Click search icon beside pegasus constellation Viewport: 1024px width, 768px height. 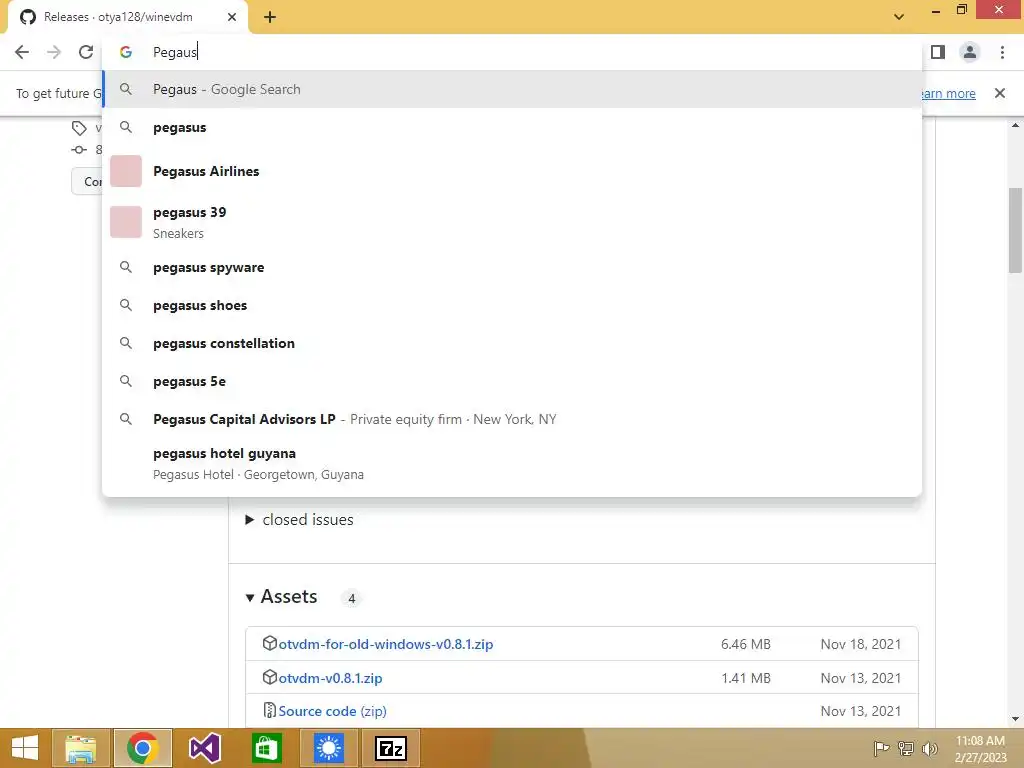coord(126,343)
